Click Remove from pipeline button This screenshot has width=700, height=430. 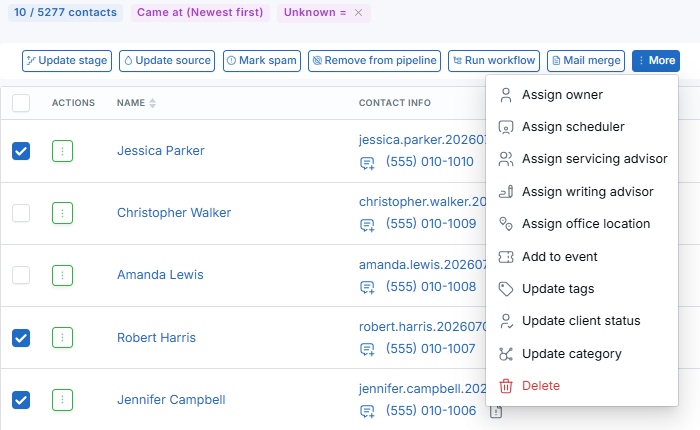pyautogui.click(x=375, y=61)
